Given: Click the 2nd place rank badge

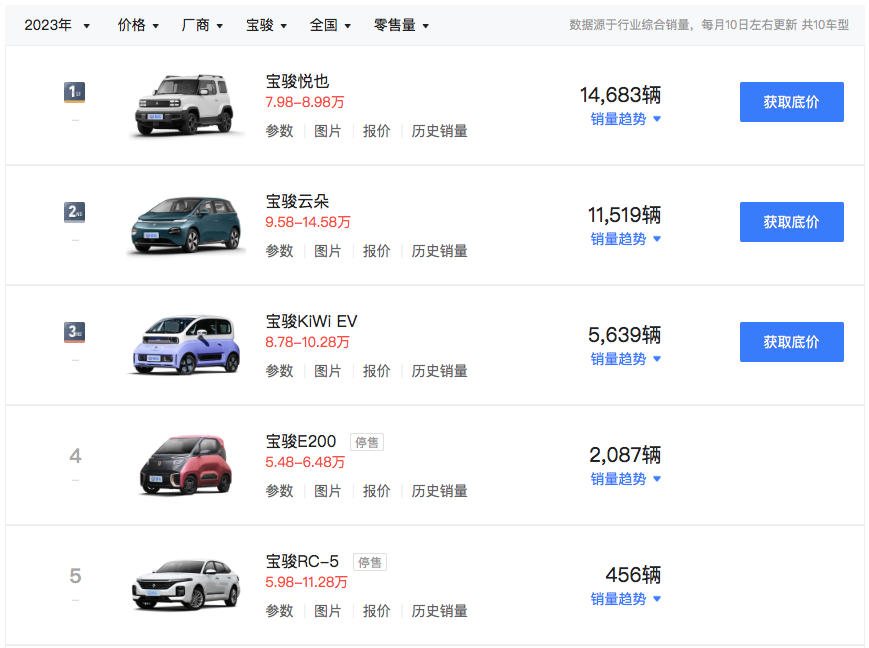Looking at the screenshot, I should point(74,212).
